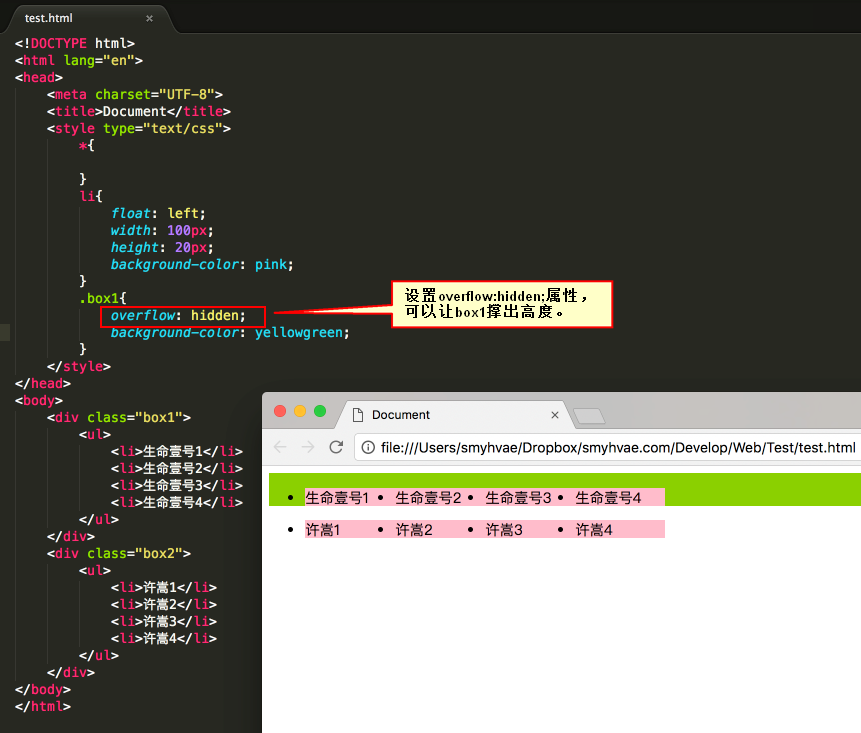Click the yellow annotation callout box
The width and height of the screenshot is (861, 733).
click(x=502, y=304)
